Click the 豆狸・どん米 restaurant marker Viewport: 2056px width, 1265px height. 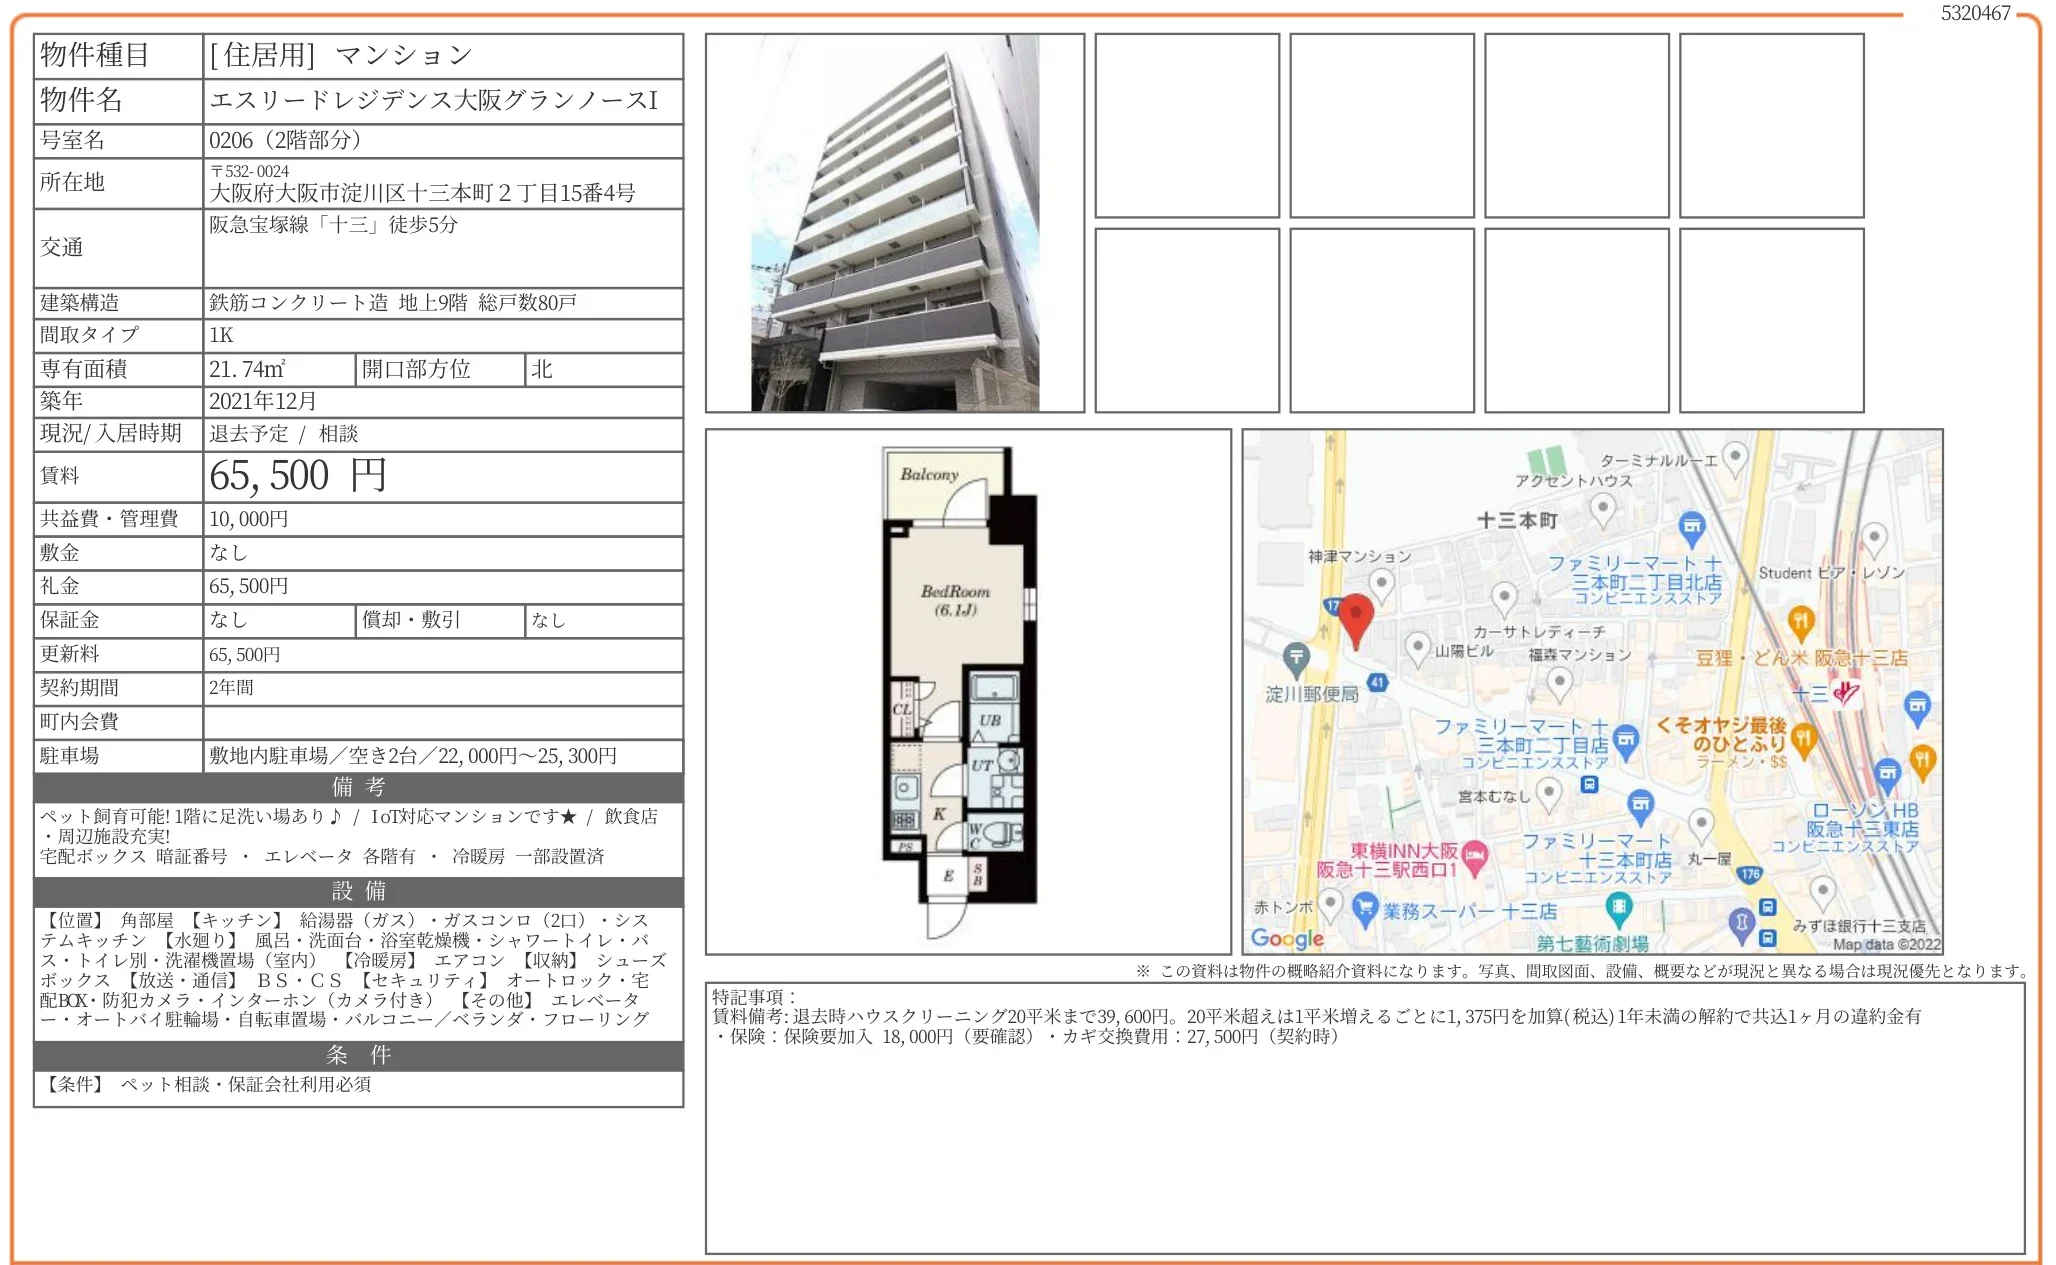point(1800,622)
